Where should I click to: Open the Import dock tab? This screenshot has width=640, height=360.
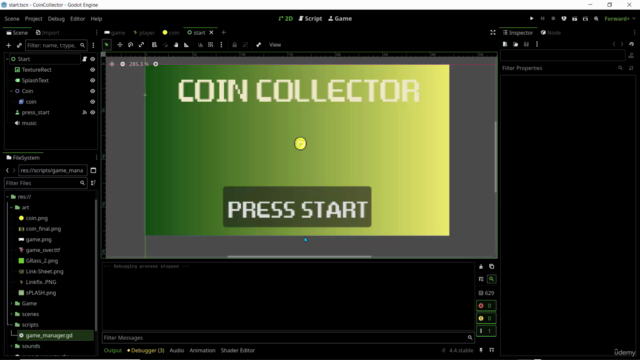[x=48, y=33]
